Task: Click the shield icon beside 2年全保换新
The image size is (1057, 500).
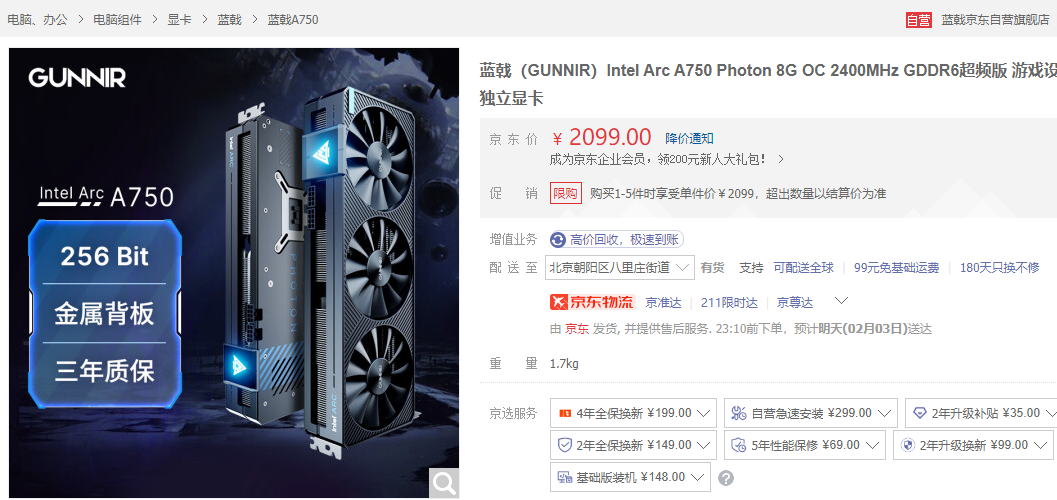Action: (x=565, y=445)
